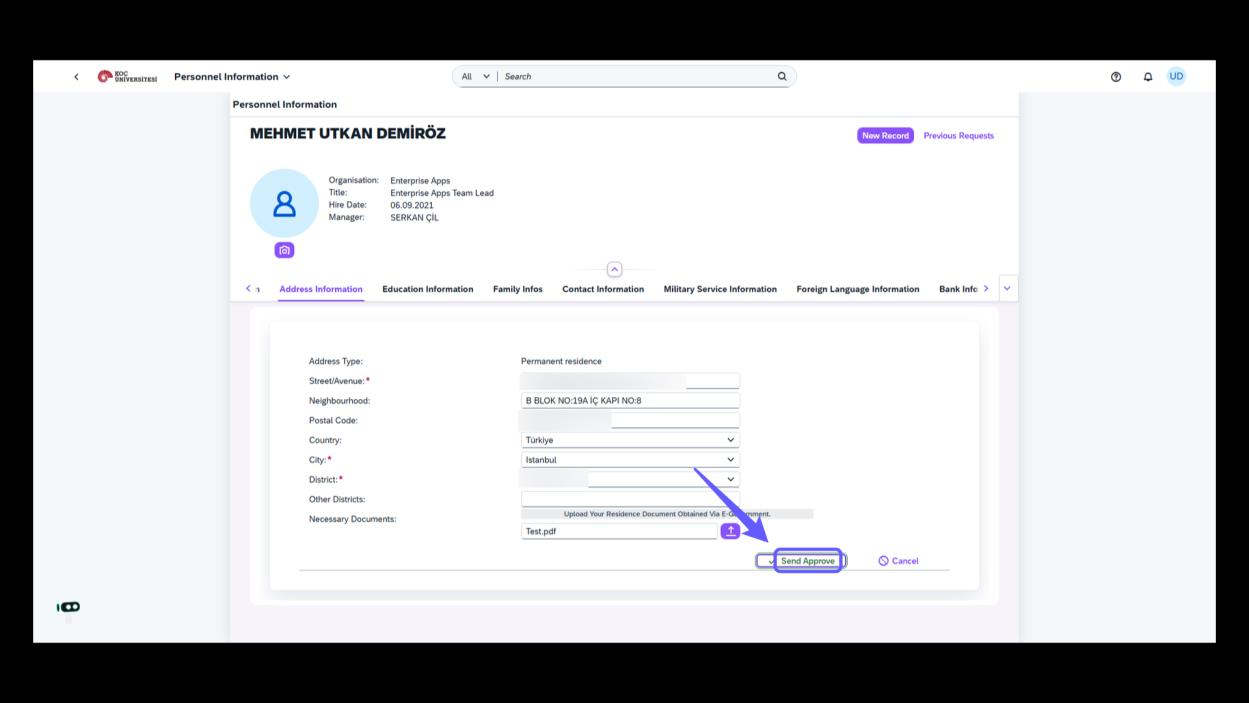Switch to the Education Information tab
Viewport: 1249px width, 703px height.
pyautogui.click(x=427, y=289)
